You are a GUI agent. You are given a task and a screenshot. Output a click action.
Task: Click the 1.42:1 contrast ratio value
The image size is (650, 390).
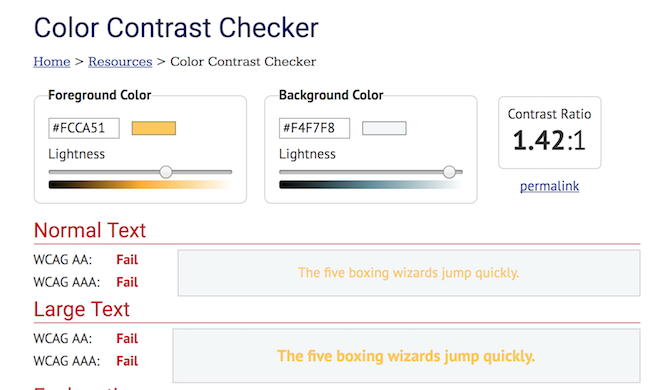click(549, 140)
